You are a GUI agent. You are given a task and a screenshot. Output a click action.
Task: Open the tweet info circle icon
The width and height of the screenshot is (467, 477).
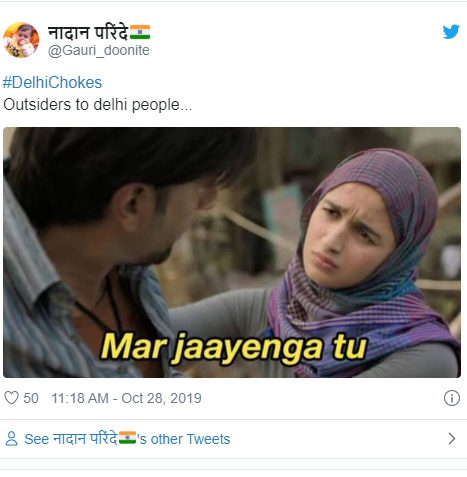pos(452,398)
